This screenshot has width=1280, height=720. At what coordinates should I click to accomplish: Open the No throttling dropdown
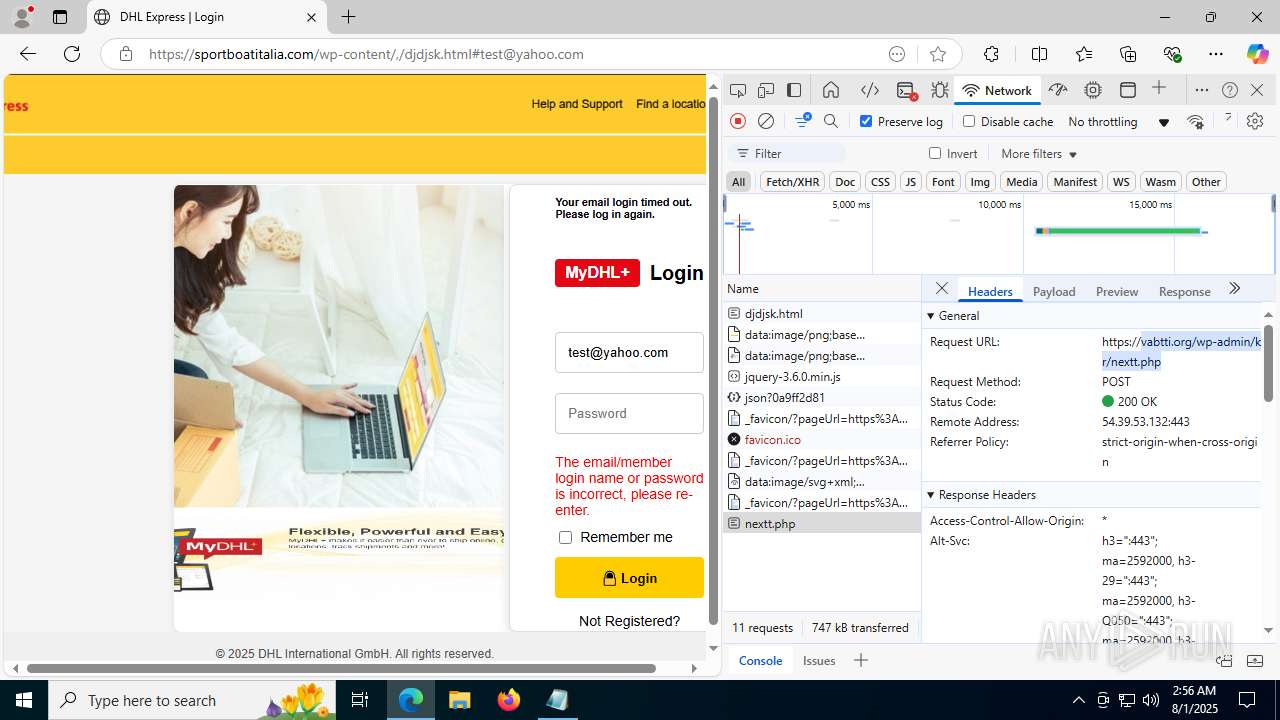pyautogui.click(x=1118, y=121)
